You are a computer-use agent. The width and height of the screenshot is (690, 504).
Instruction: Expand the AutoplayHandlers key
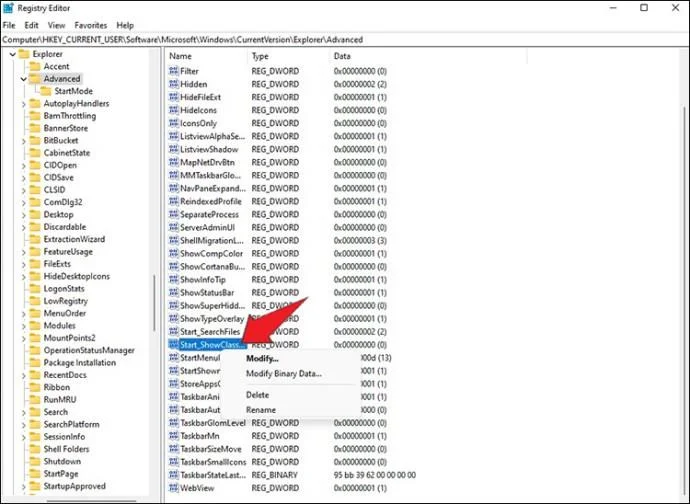(24, 104)
